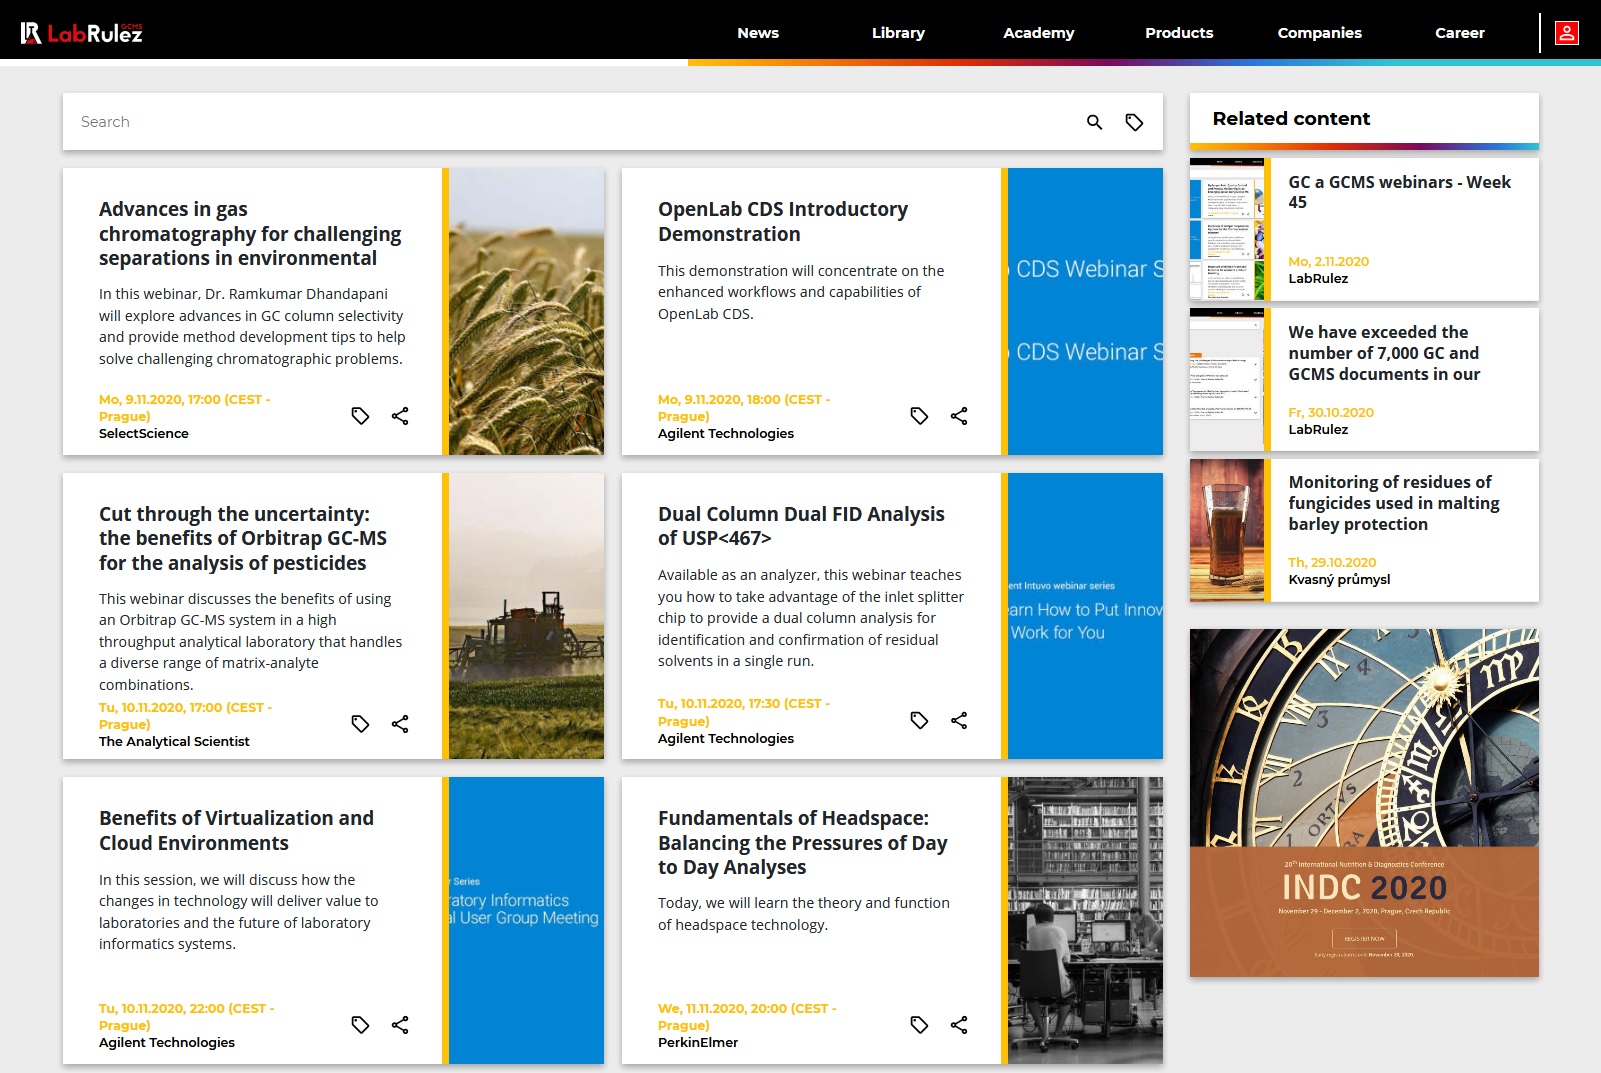Click tag icon on Advances in gas chromatography card
The height and width of the screenshot is (1073, 1601).
[x=361, y=416]
